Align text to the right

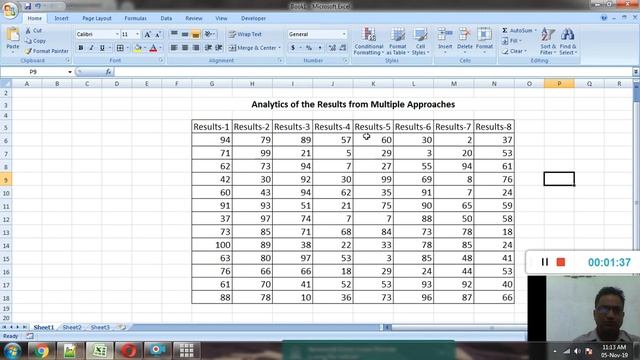coord(196,48)
